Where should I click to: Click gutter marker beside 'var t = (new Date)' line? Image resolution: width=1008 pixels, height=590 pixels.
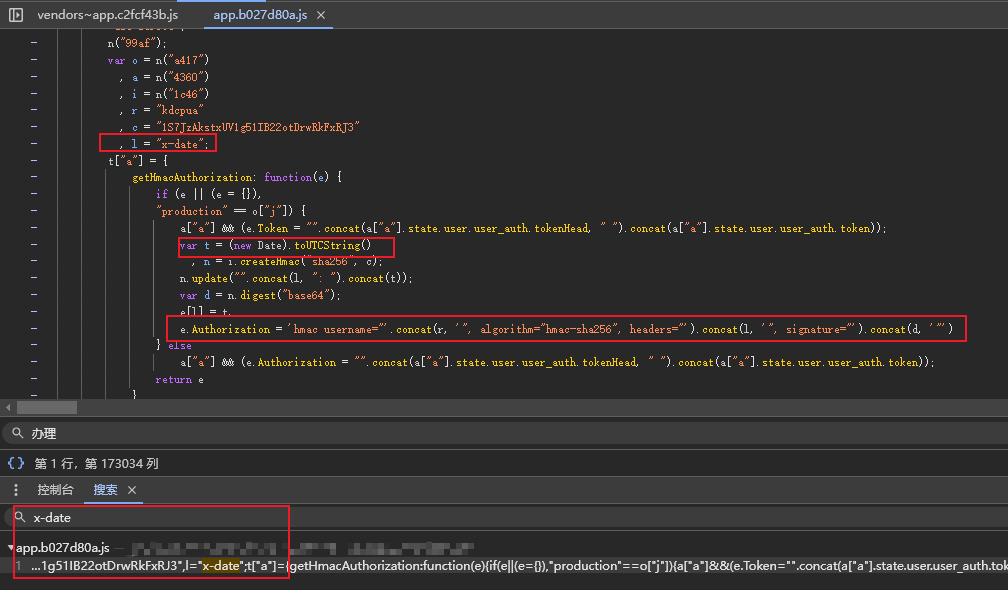[x=35, y=245]
